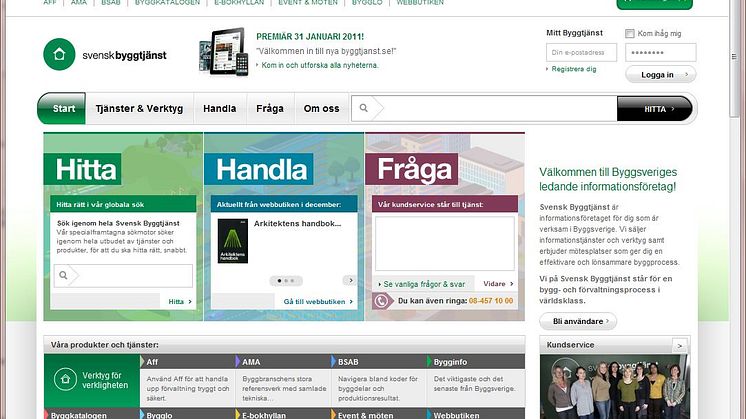Open the Om oss menu item
The image size is (746, 419).
coord(322,108)
